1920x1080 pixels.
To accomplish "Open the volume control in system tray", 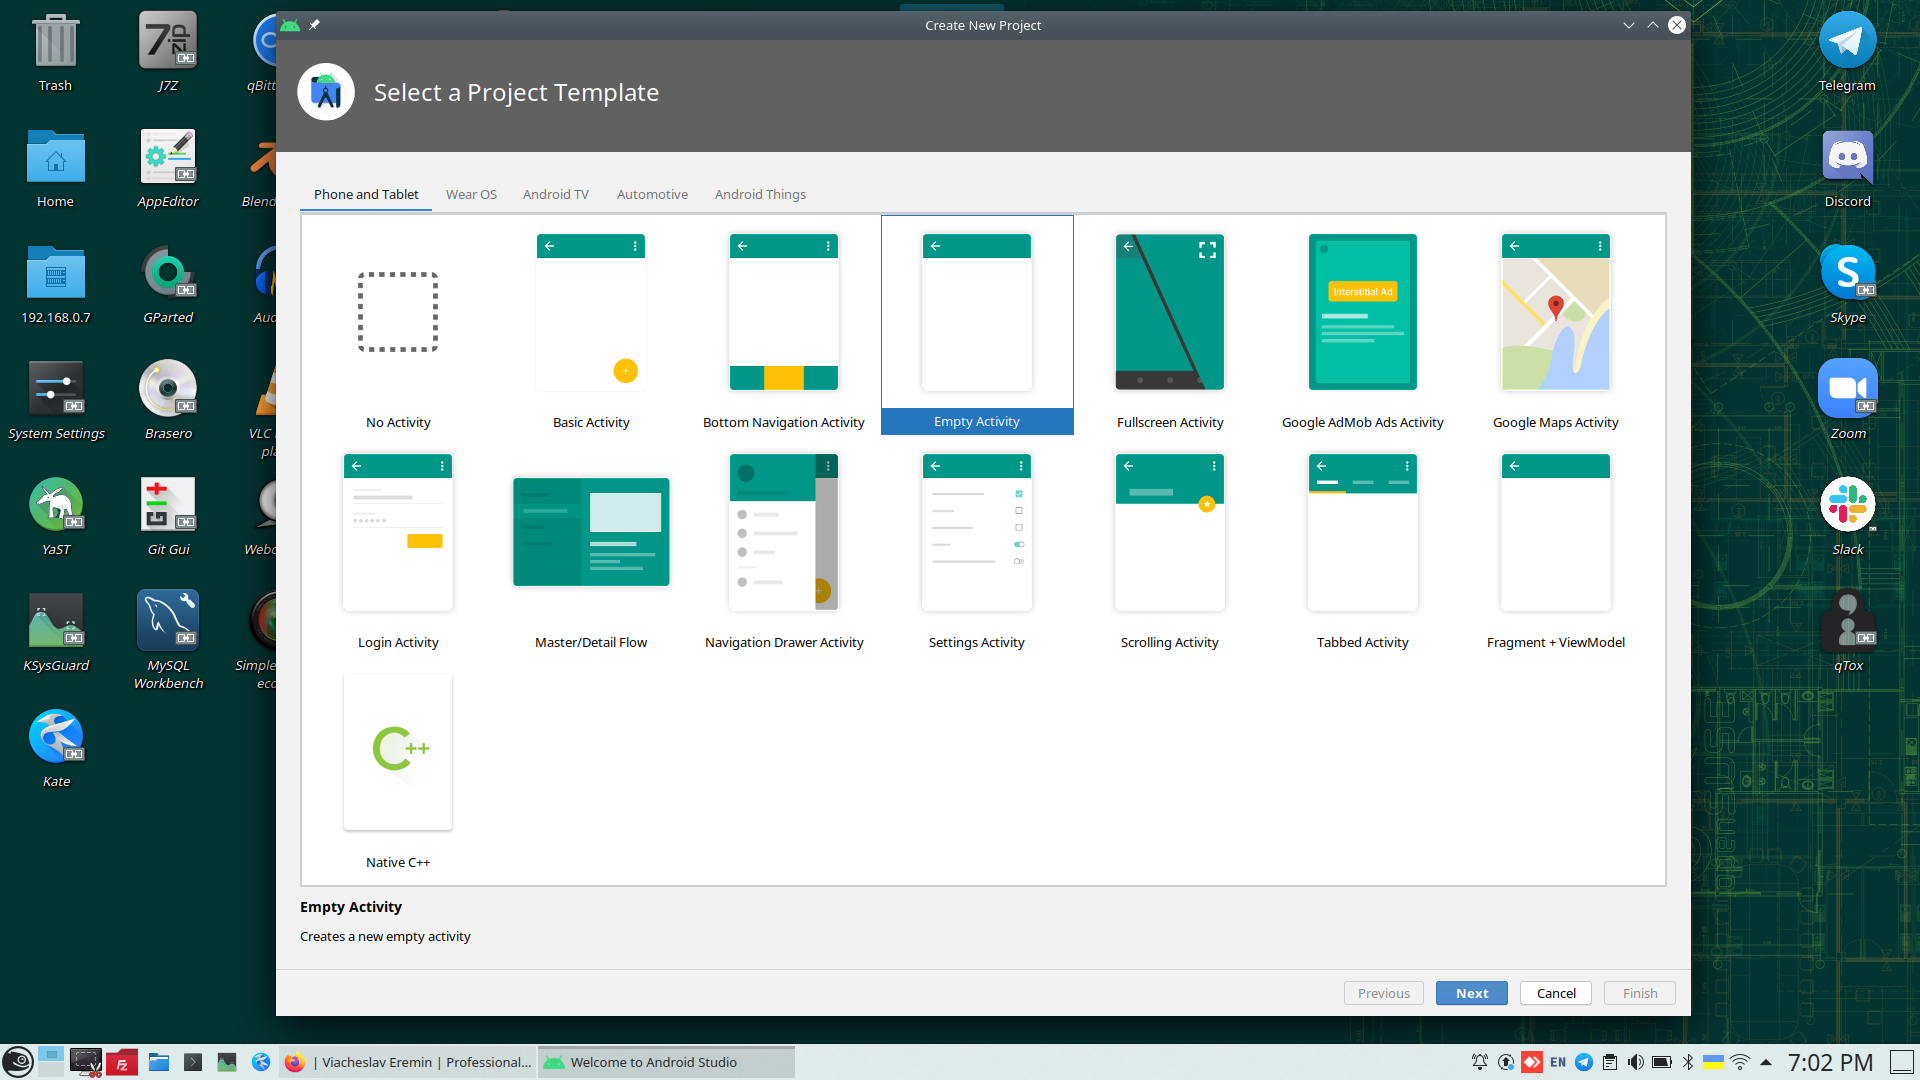I will (x=1635, y=1062).
